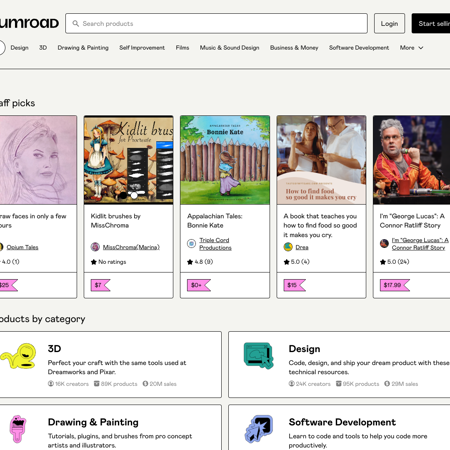
Task: Click the 89K products icon
Action: tap(97, 384)
